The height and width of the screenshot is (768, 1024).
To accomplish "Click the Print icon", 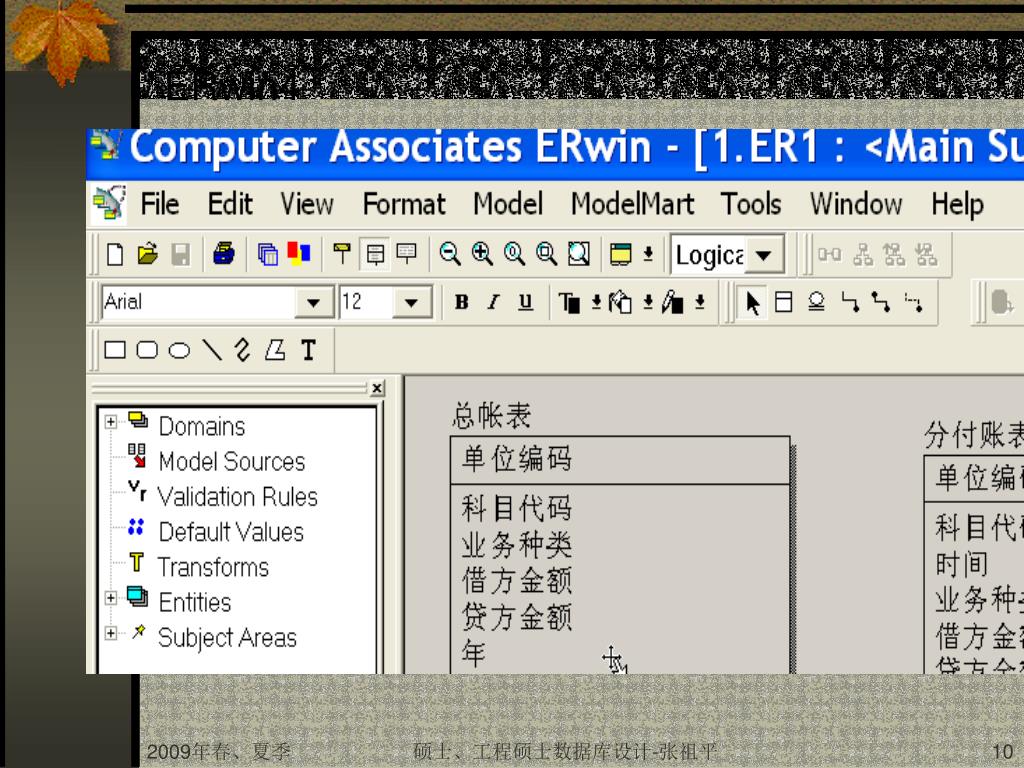I will click(x=224, y=254).
